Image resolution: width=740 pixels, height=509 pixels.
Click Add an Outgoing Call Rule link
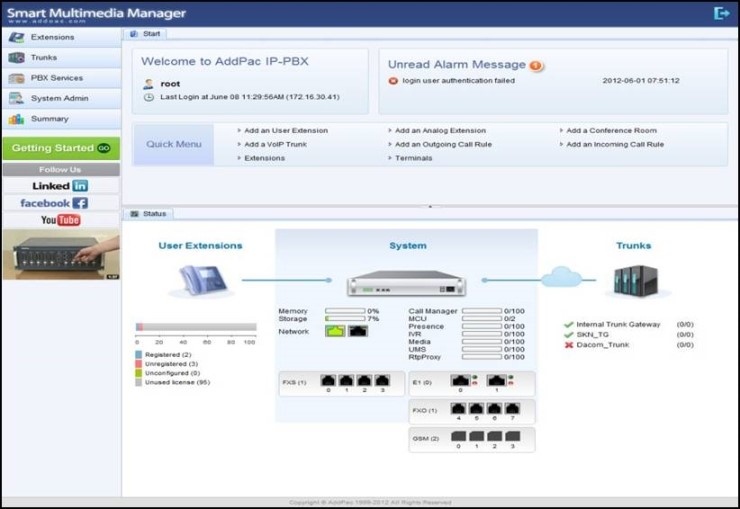pos(443,144)
